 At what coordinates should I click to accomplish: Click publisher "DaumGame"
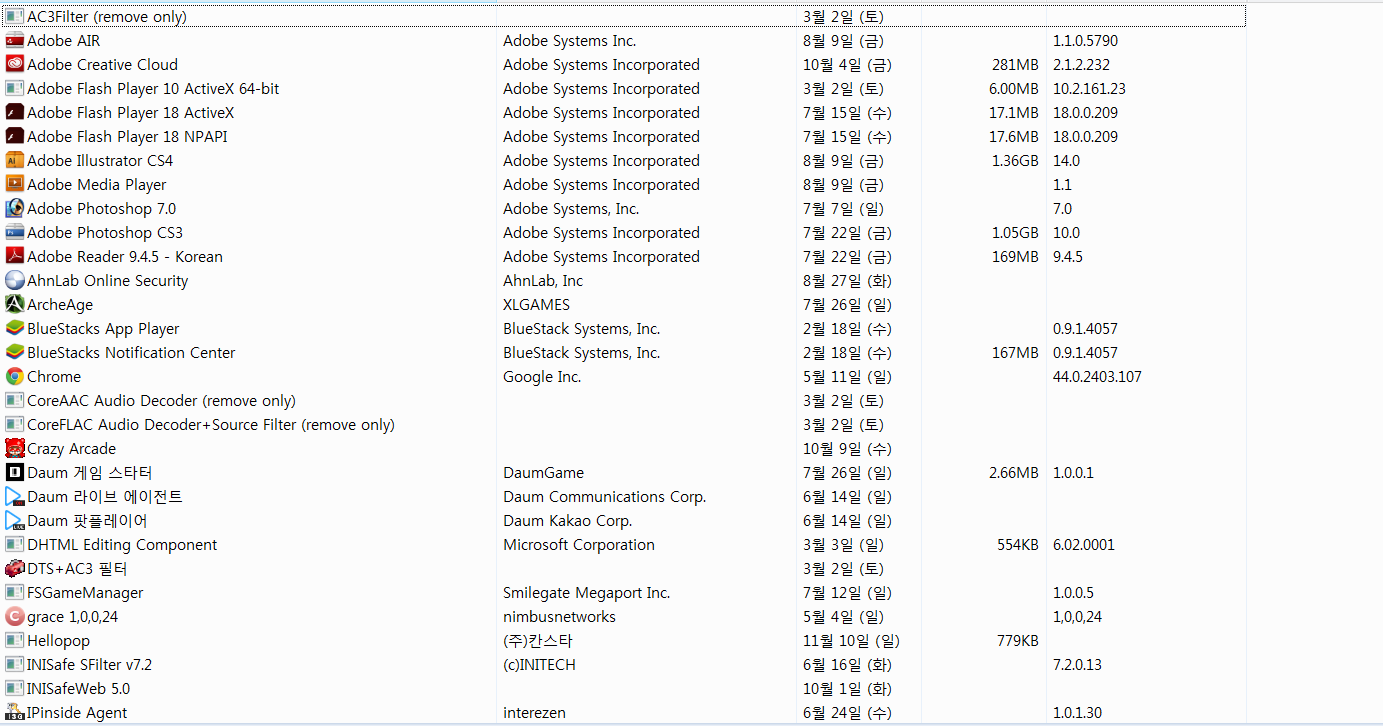coord(543,473)
